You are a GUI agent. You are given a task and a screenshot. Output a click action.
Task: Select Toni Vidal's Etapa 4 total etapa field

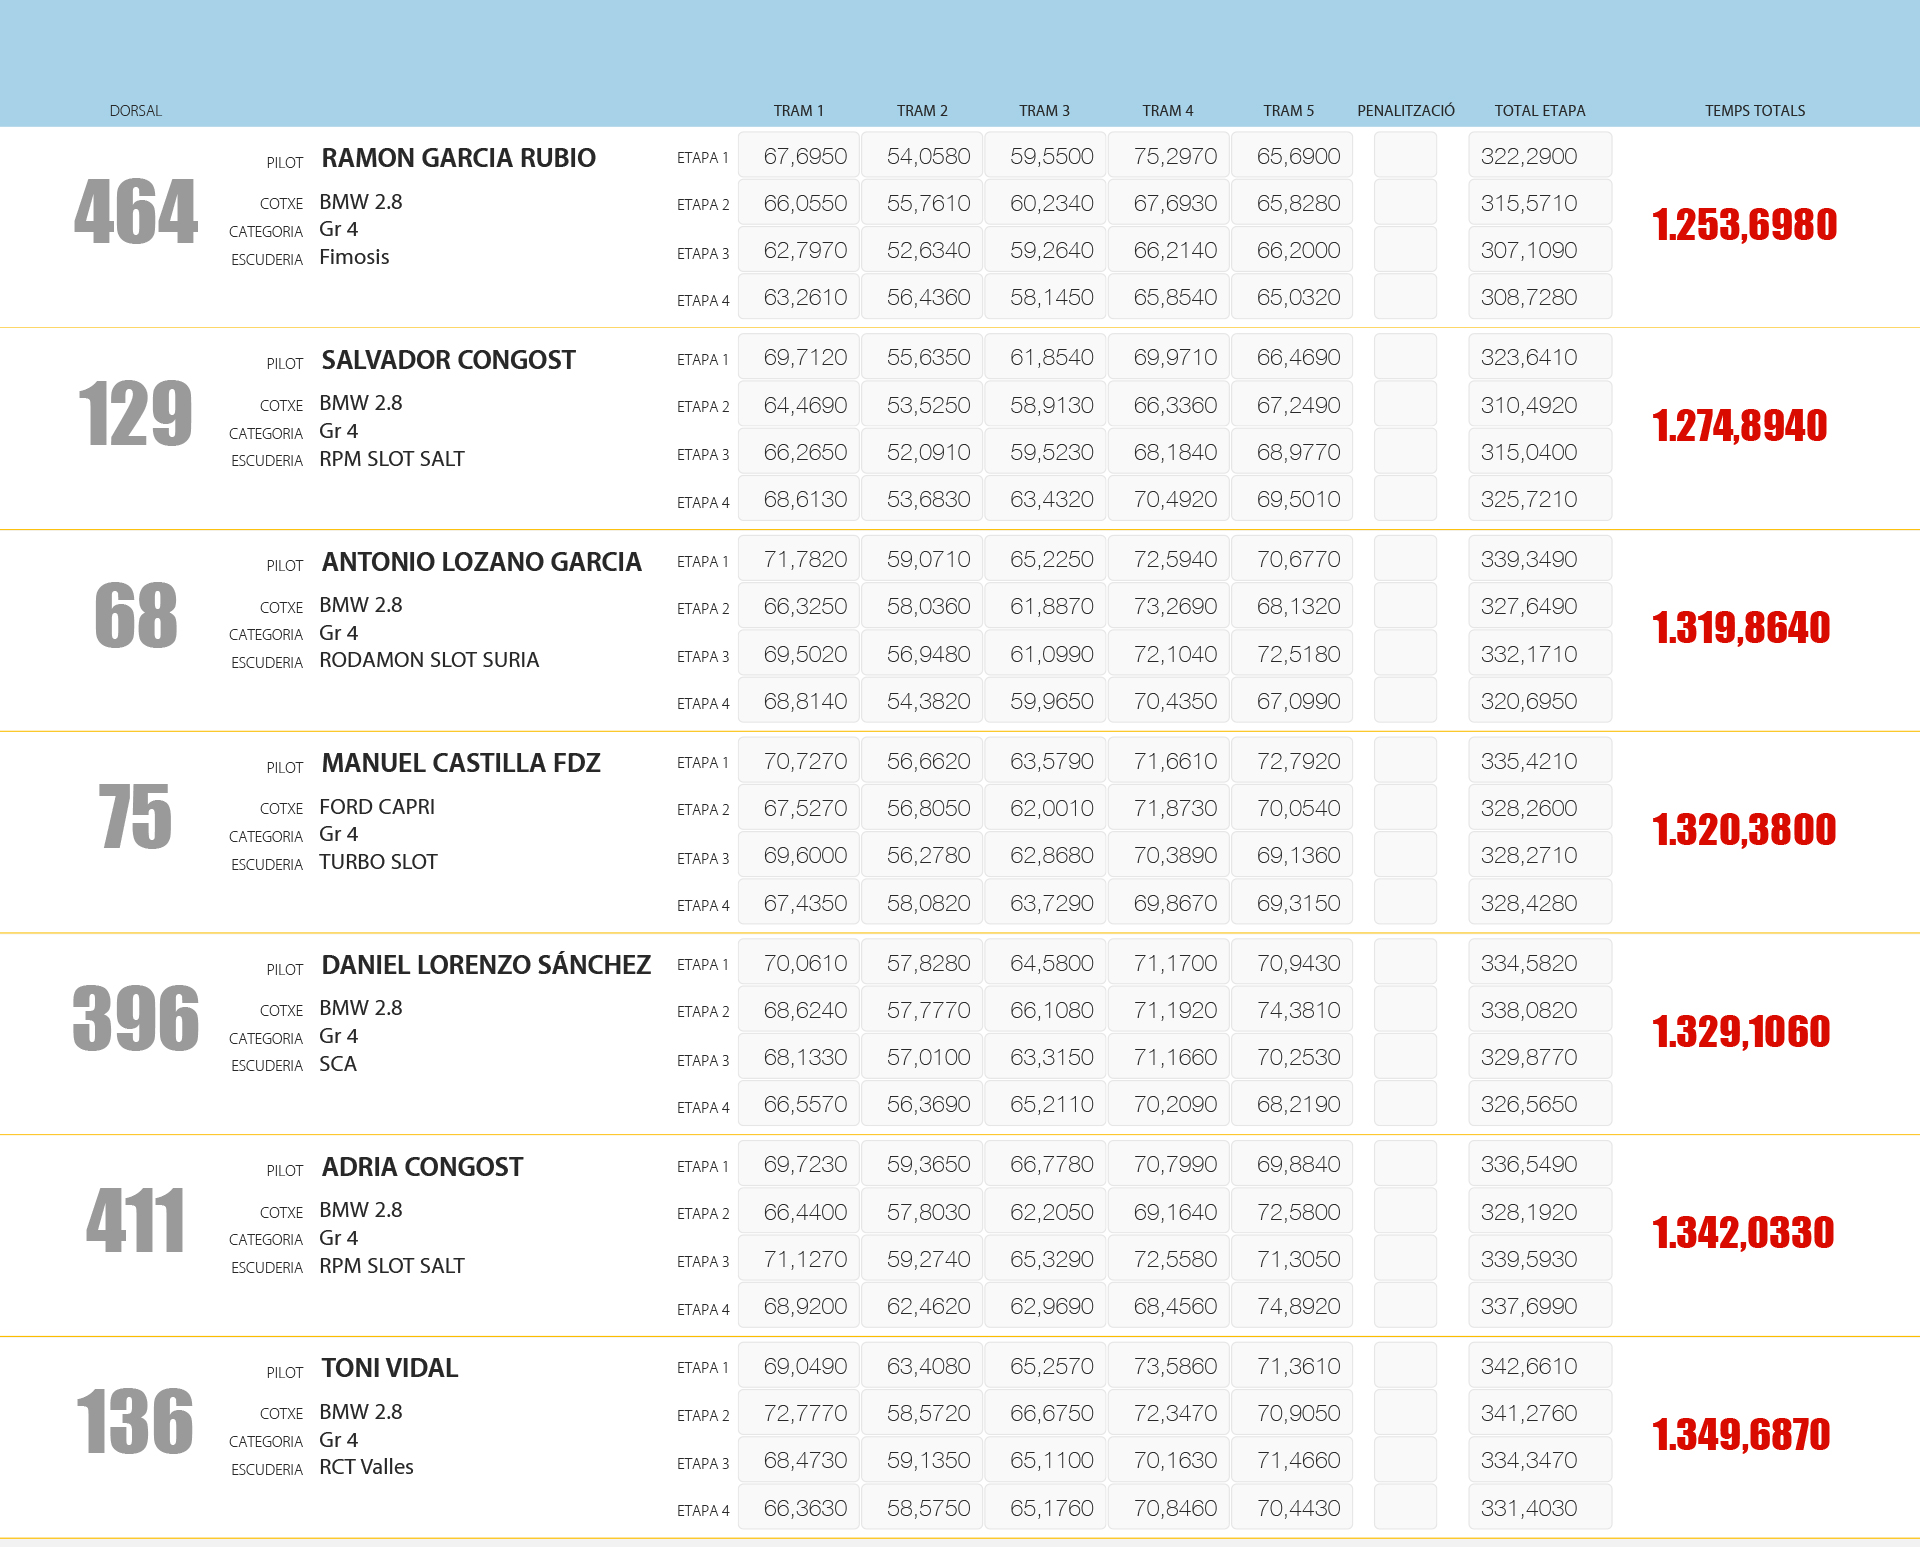pyautogui.click(x=1539, y=1508)
